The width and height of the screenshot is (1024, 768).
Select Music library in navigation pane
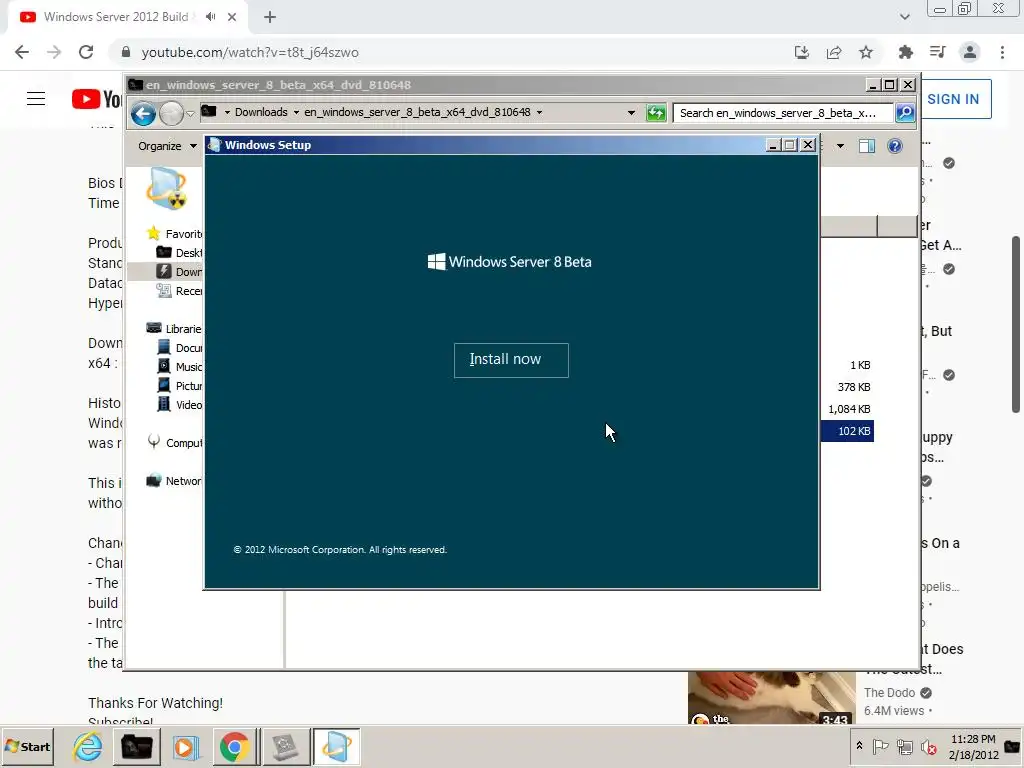pyautogui.click(x=179, y=366)
